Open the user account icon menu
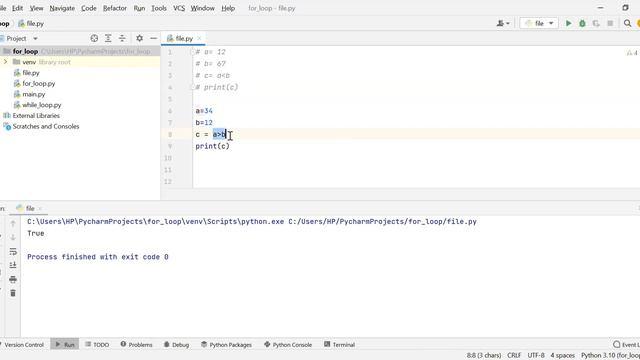 [503, 23]
